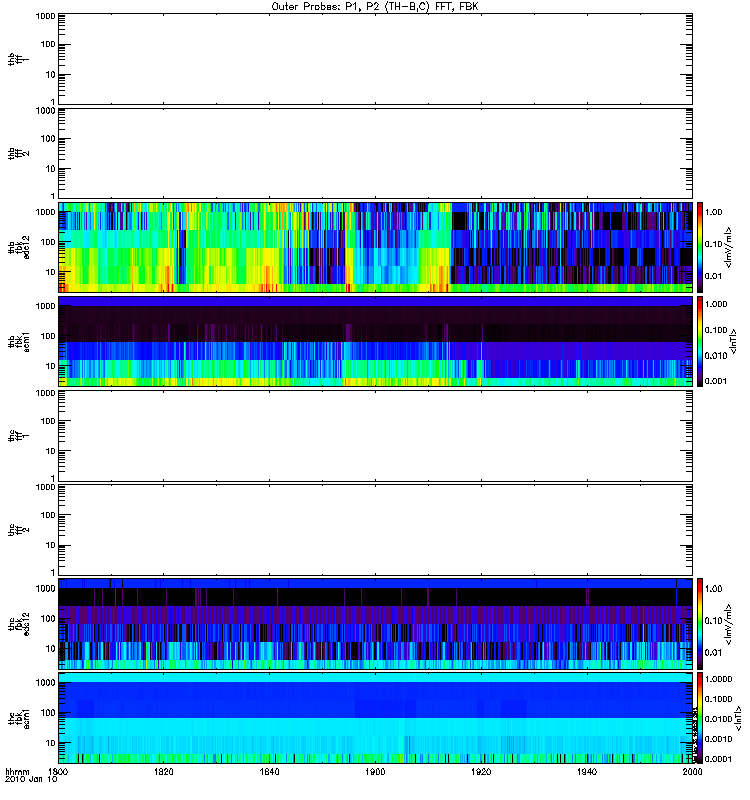Click '0.0001' on the thc scm1 color scale
The image size is (750, 800).
click(x=718, y=759)
